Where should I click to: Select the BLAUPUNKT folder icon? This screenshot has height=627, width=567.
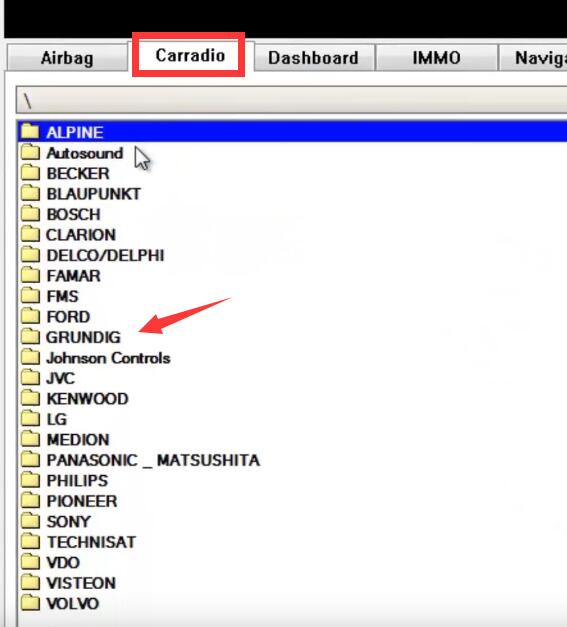pyautogui.click(x=30, y=193)
